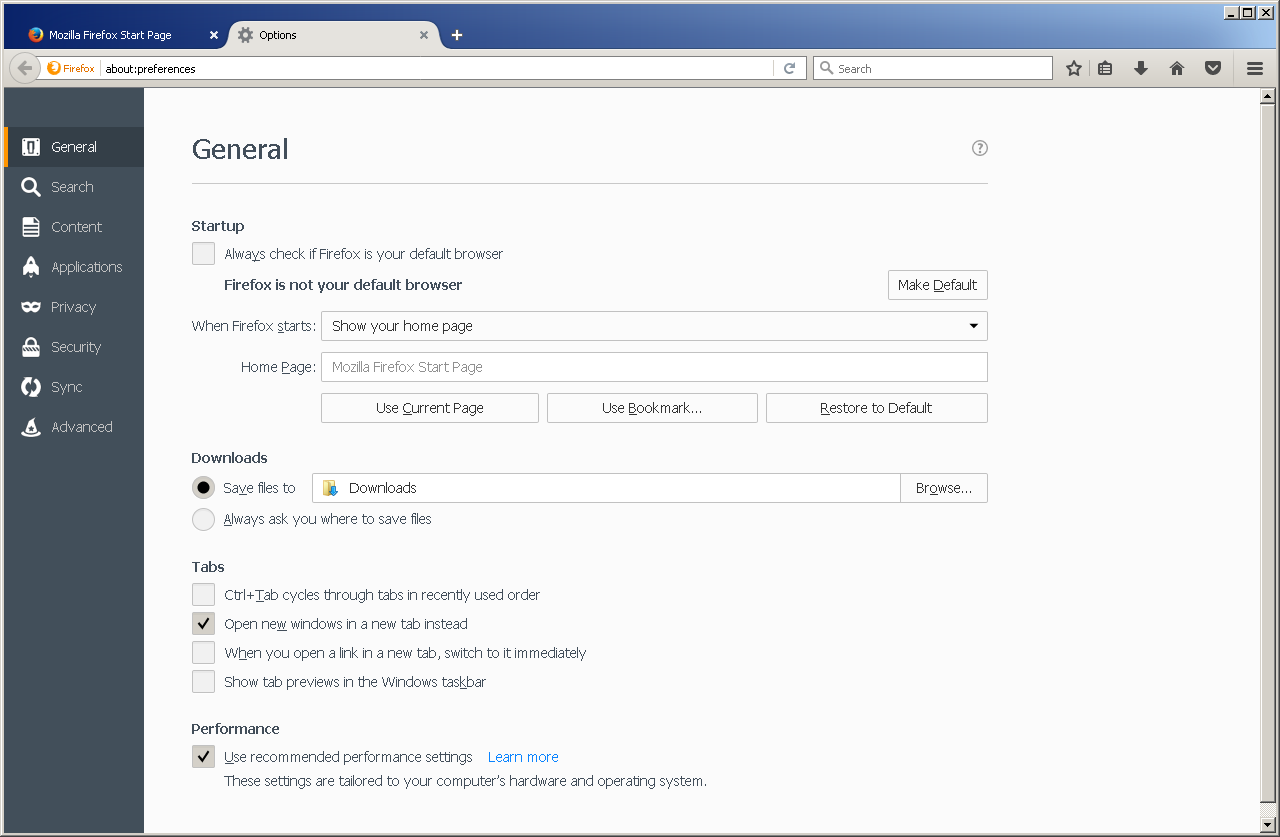
Task: Open the Downloads arrow panel
Action: 1141,68
